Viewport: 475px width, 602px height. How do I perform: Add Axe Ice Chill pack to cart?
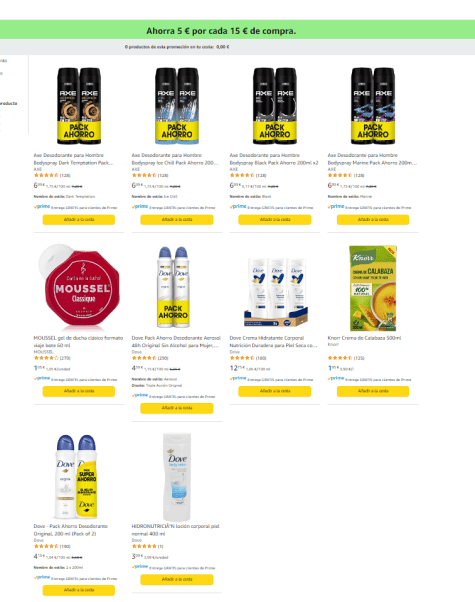coord(177,220)
